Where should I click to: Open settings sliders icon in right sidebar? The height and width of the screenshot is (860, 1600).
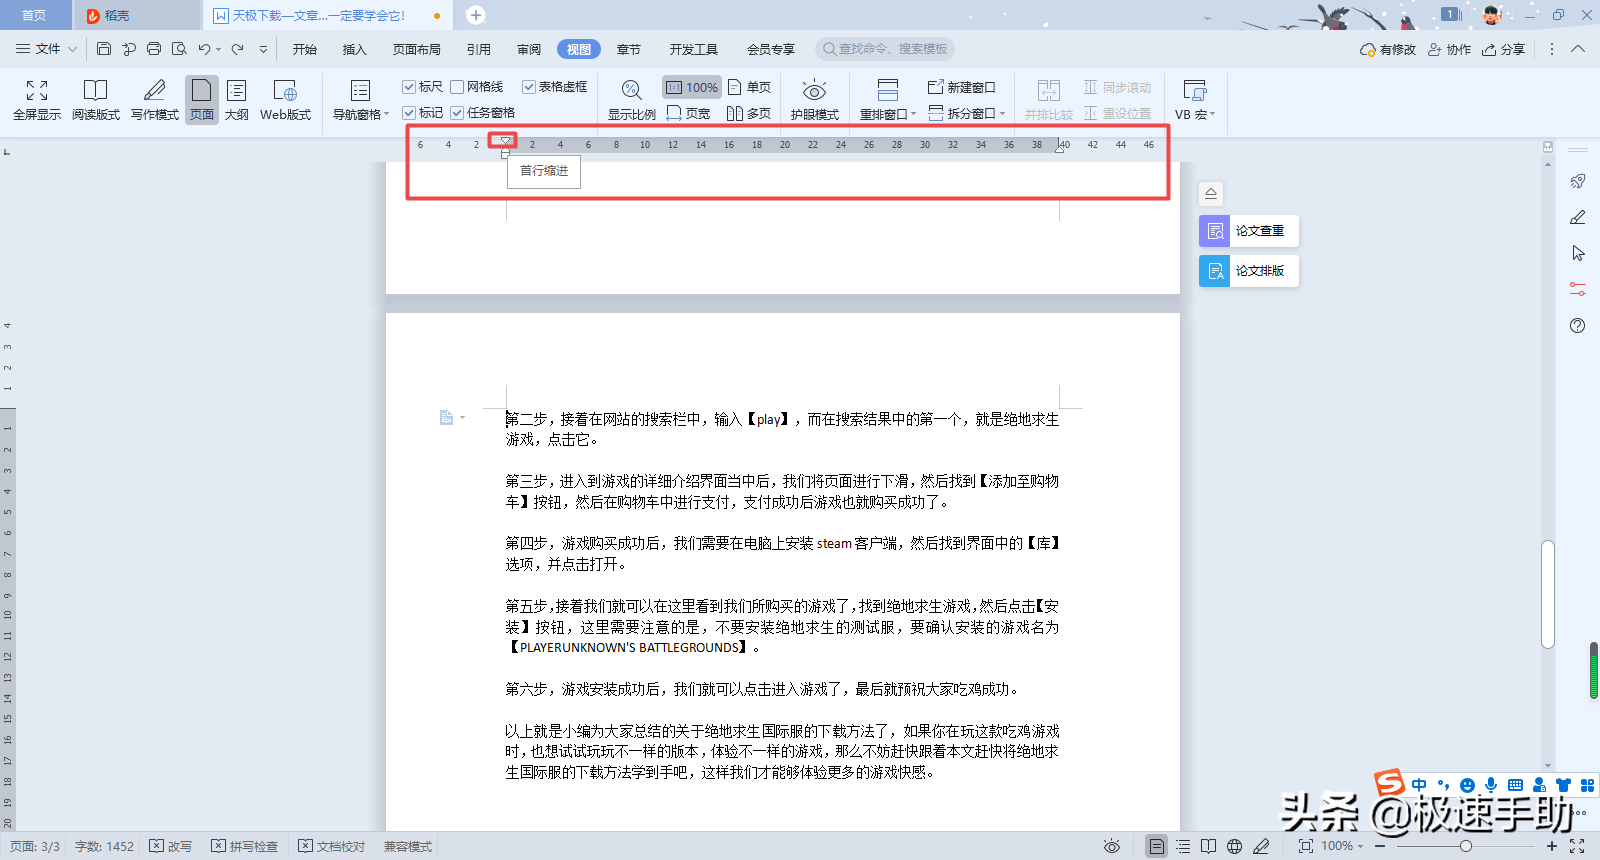(x=1578, y=289)
